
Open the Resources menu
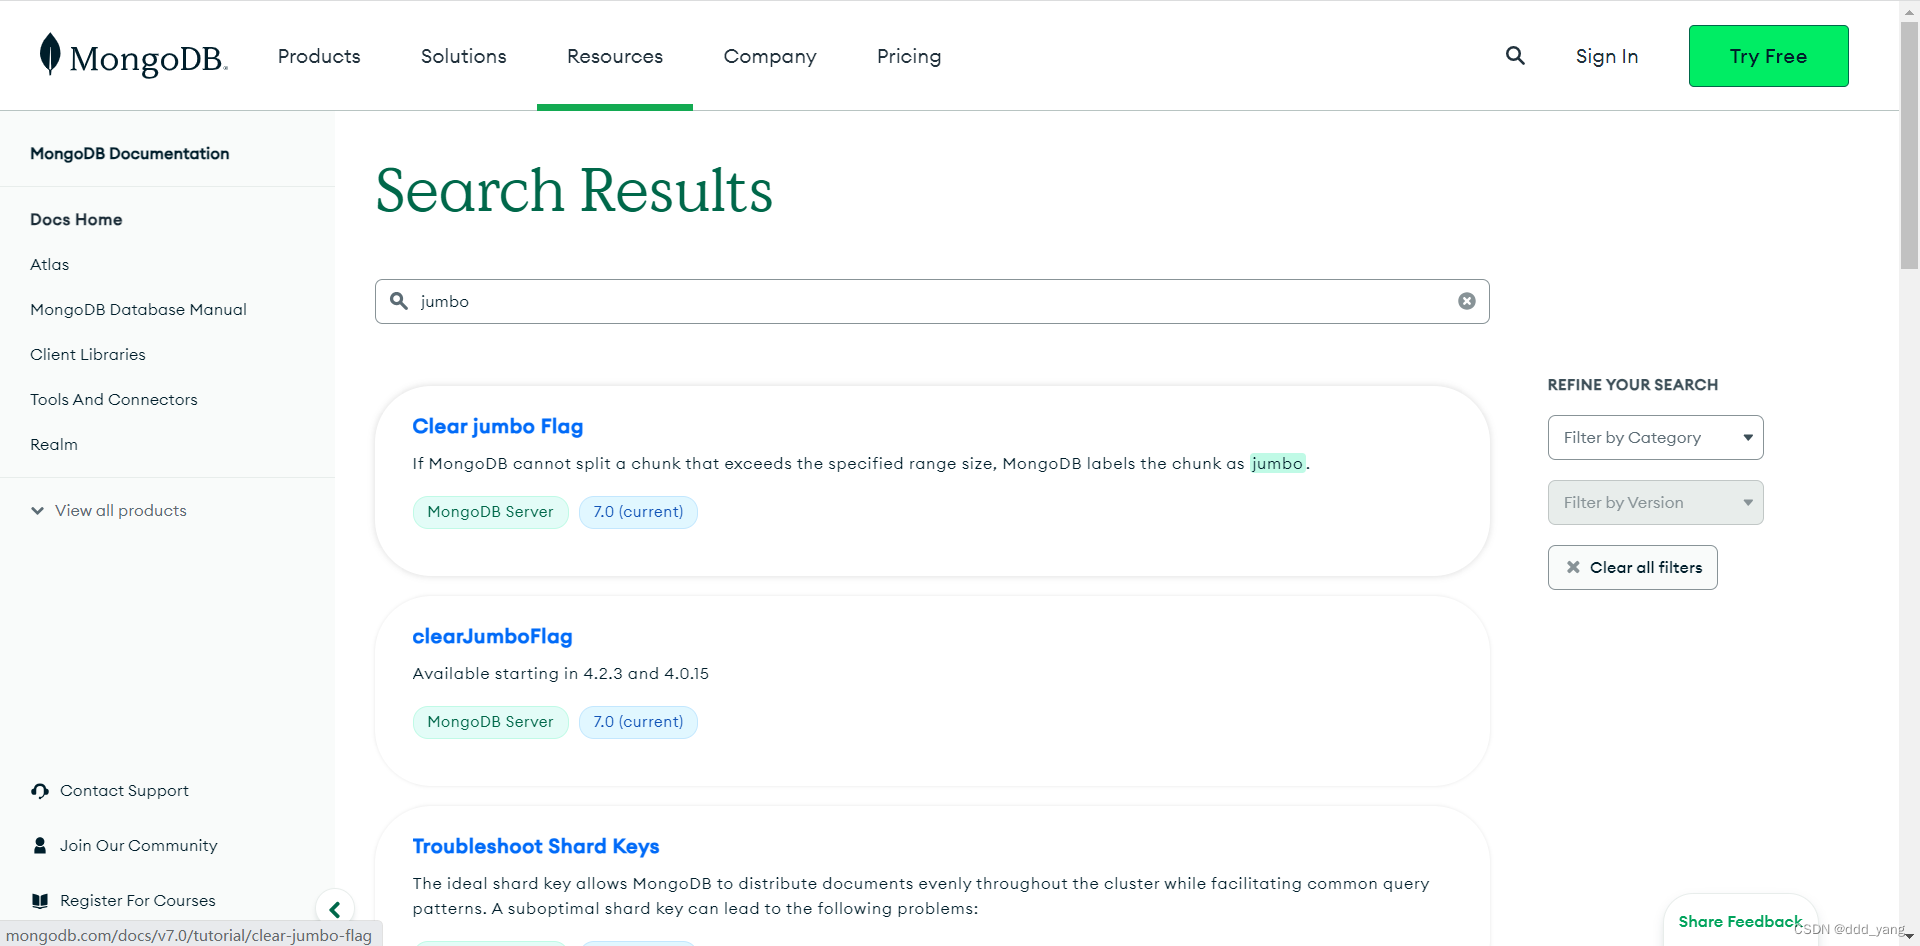tap(614, 56)
